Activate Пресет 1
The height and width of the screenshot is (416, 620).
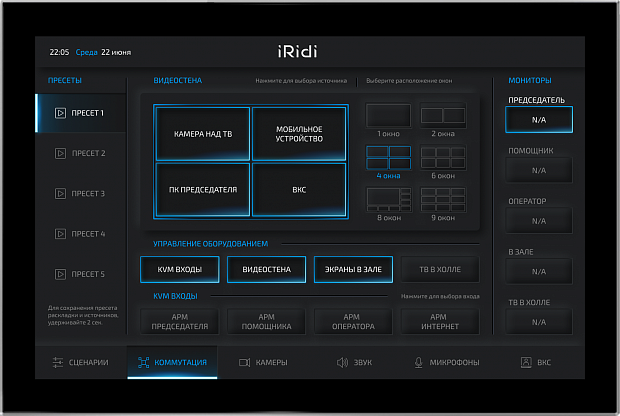(x=81, y=114)
